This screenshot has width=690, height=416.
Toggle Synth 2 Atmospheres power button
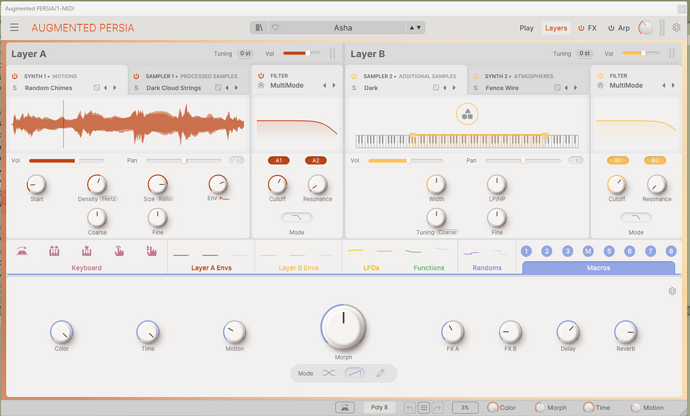(x=475, y=76)
